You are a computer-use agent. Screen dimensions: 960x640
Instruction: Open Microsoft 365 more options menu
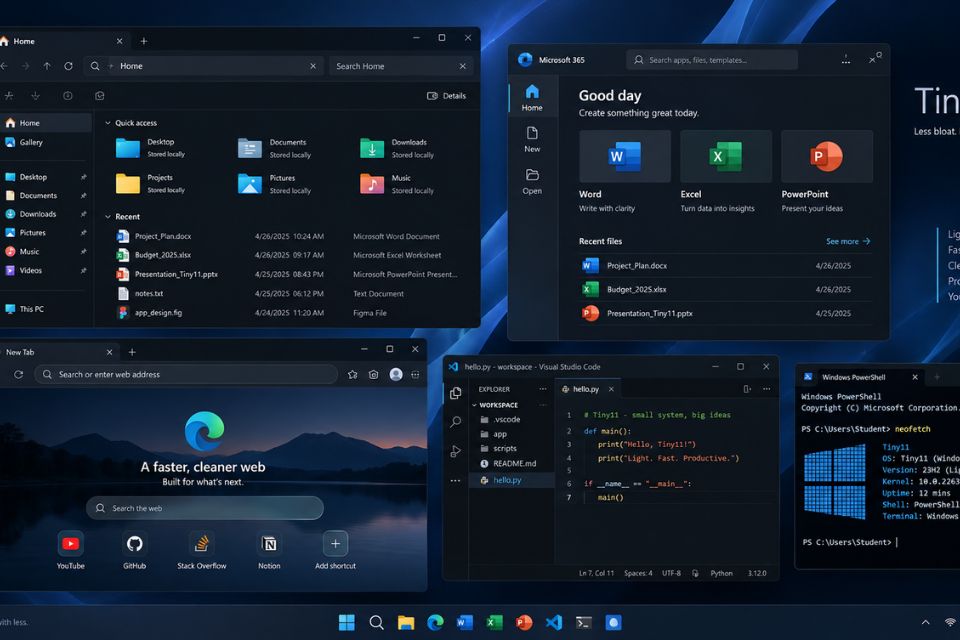pos(846,59)
